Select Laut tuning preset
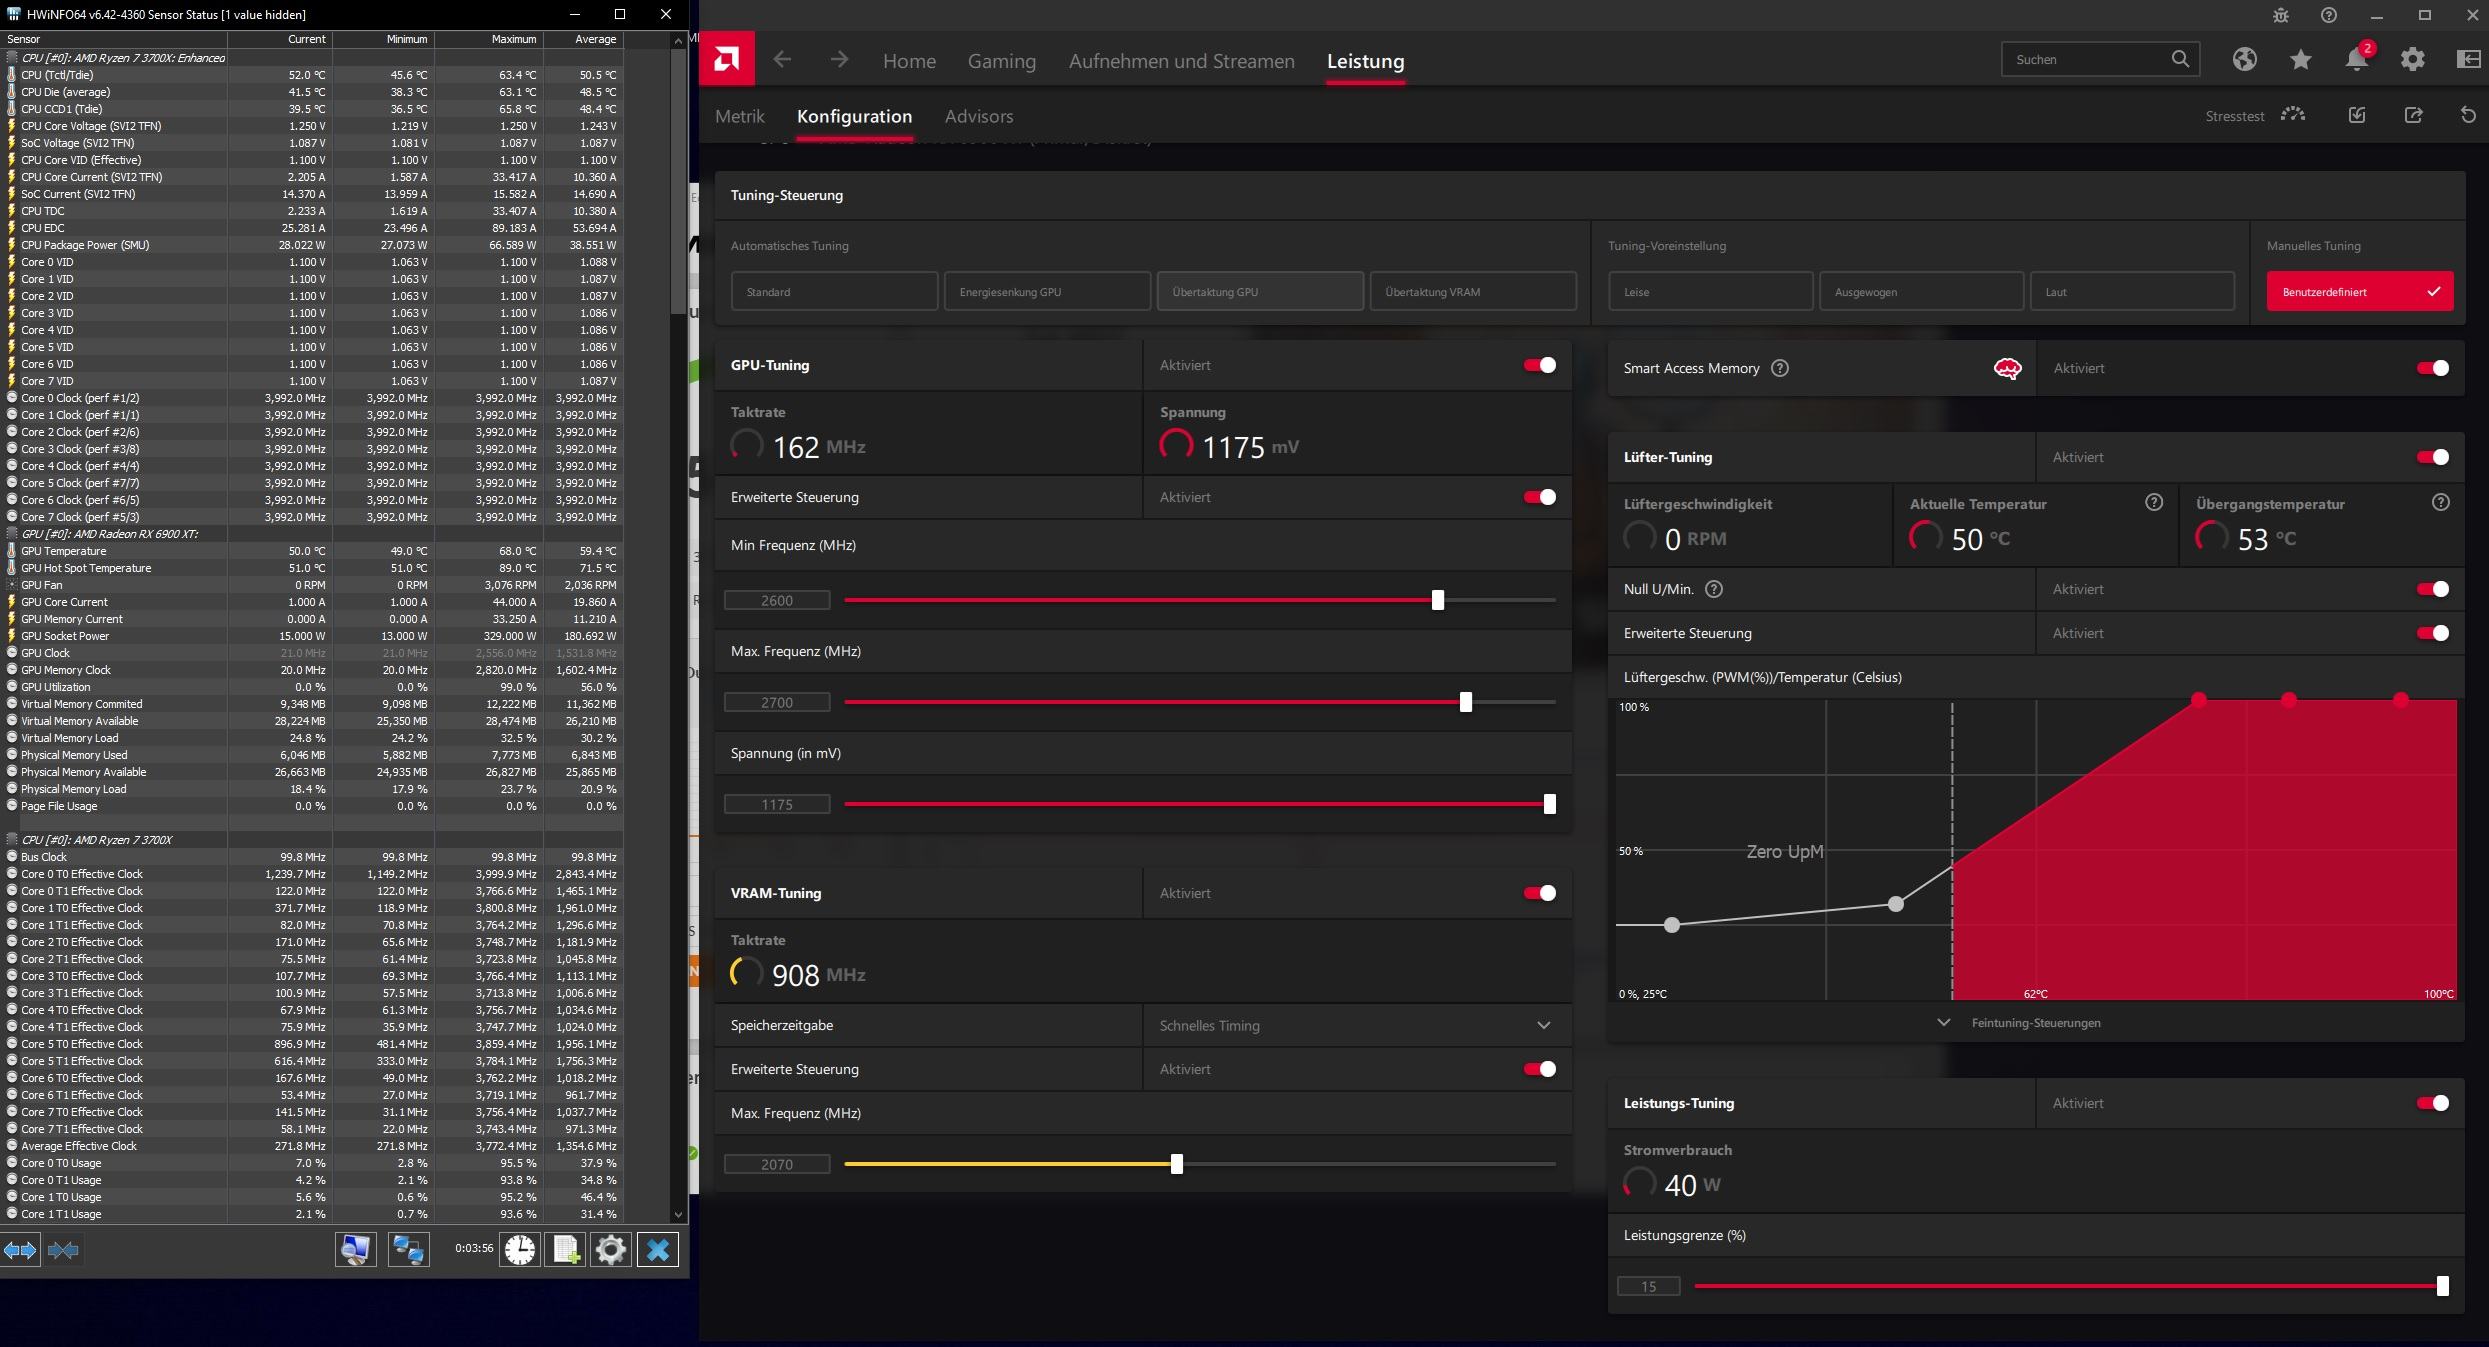The height and width of the screenshot is (1347, 2489). pyautogui.click(x=2133, y=292)
